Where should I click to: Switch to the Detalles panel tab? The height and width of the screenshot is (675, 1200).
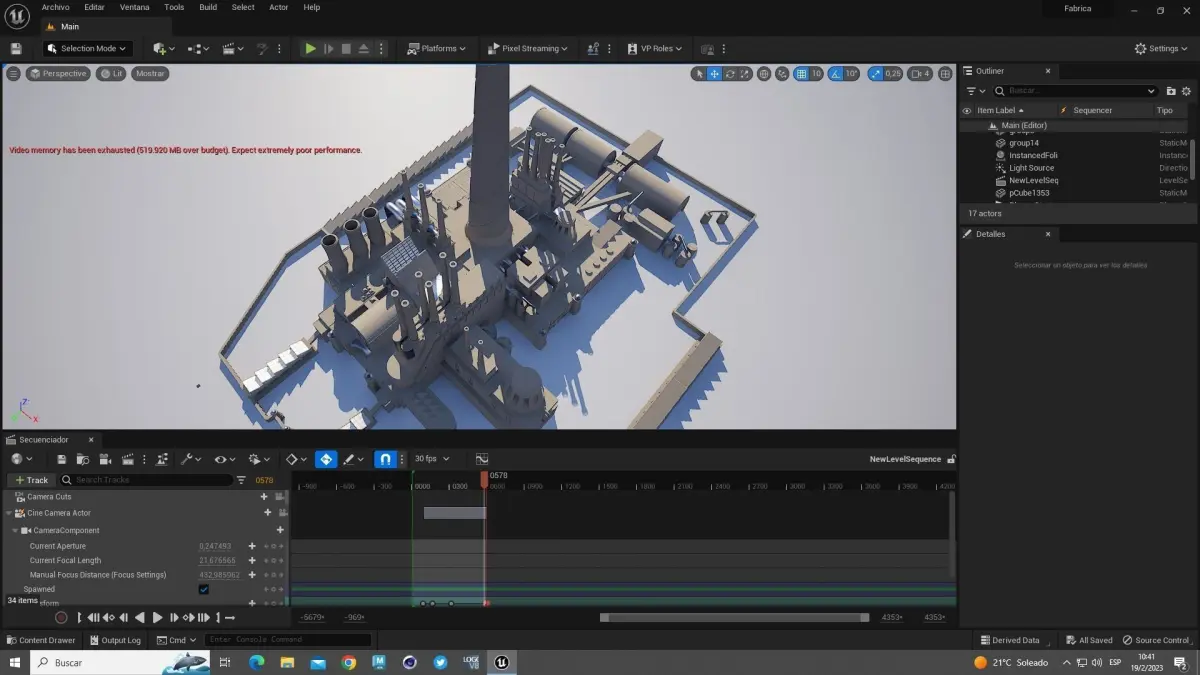990,234
